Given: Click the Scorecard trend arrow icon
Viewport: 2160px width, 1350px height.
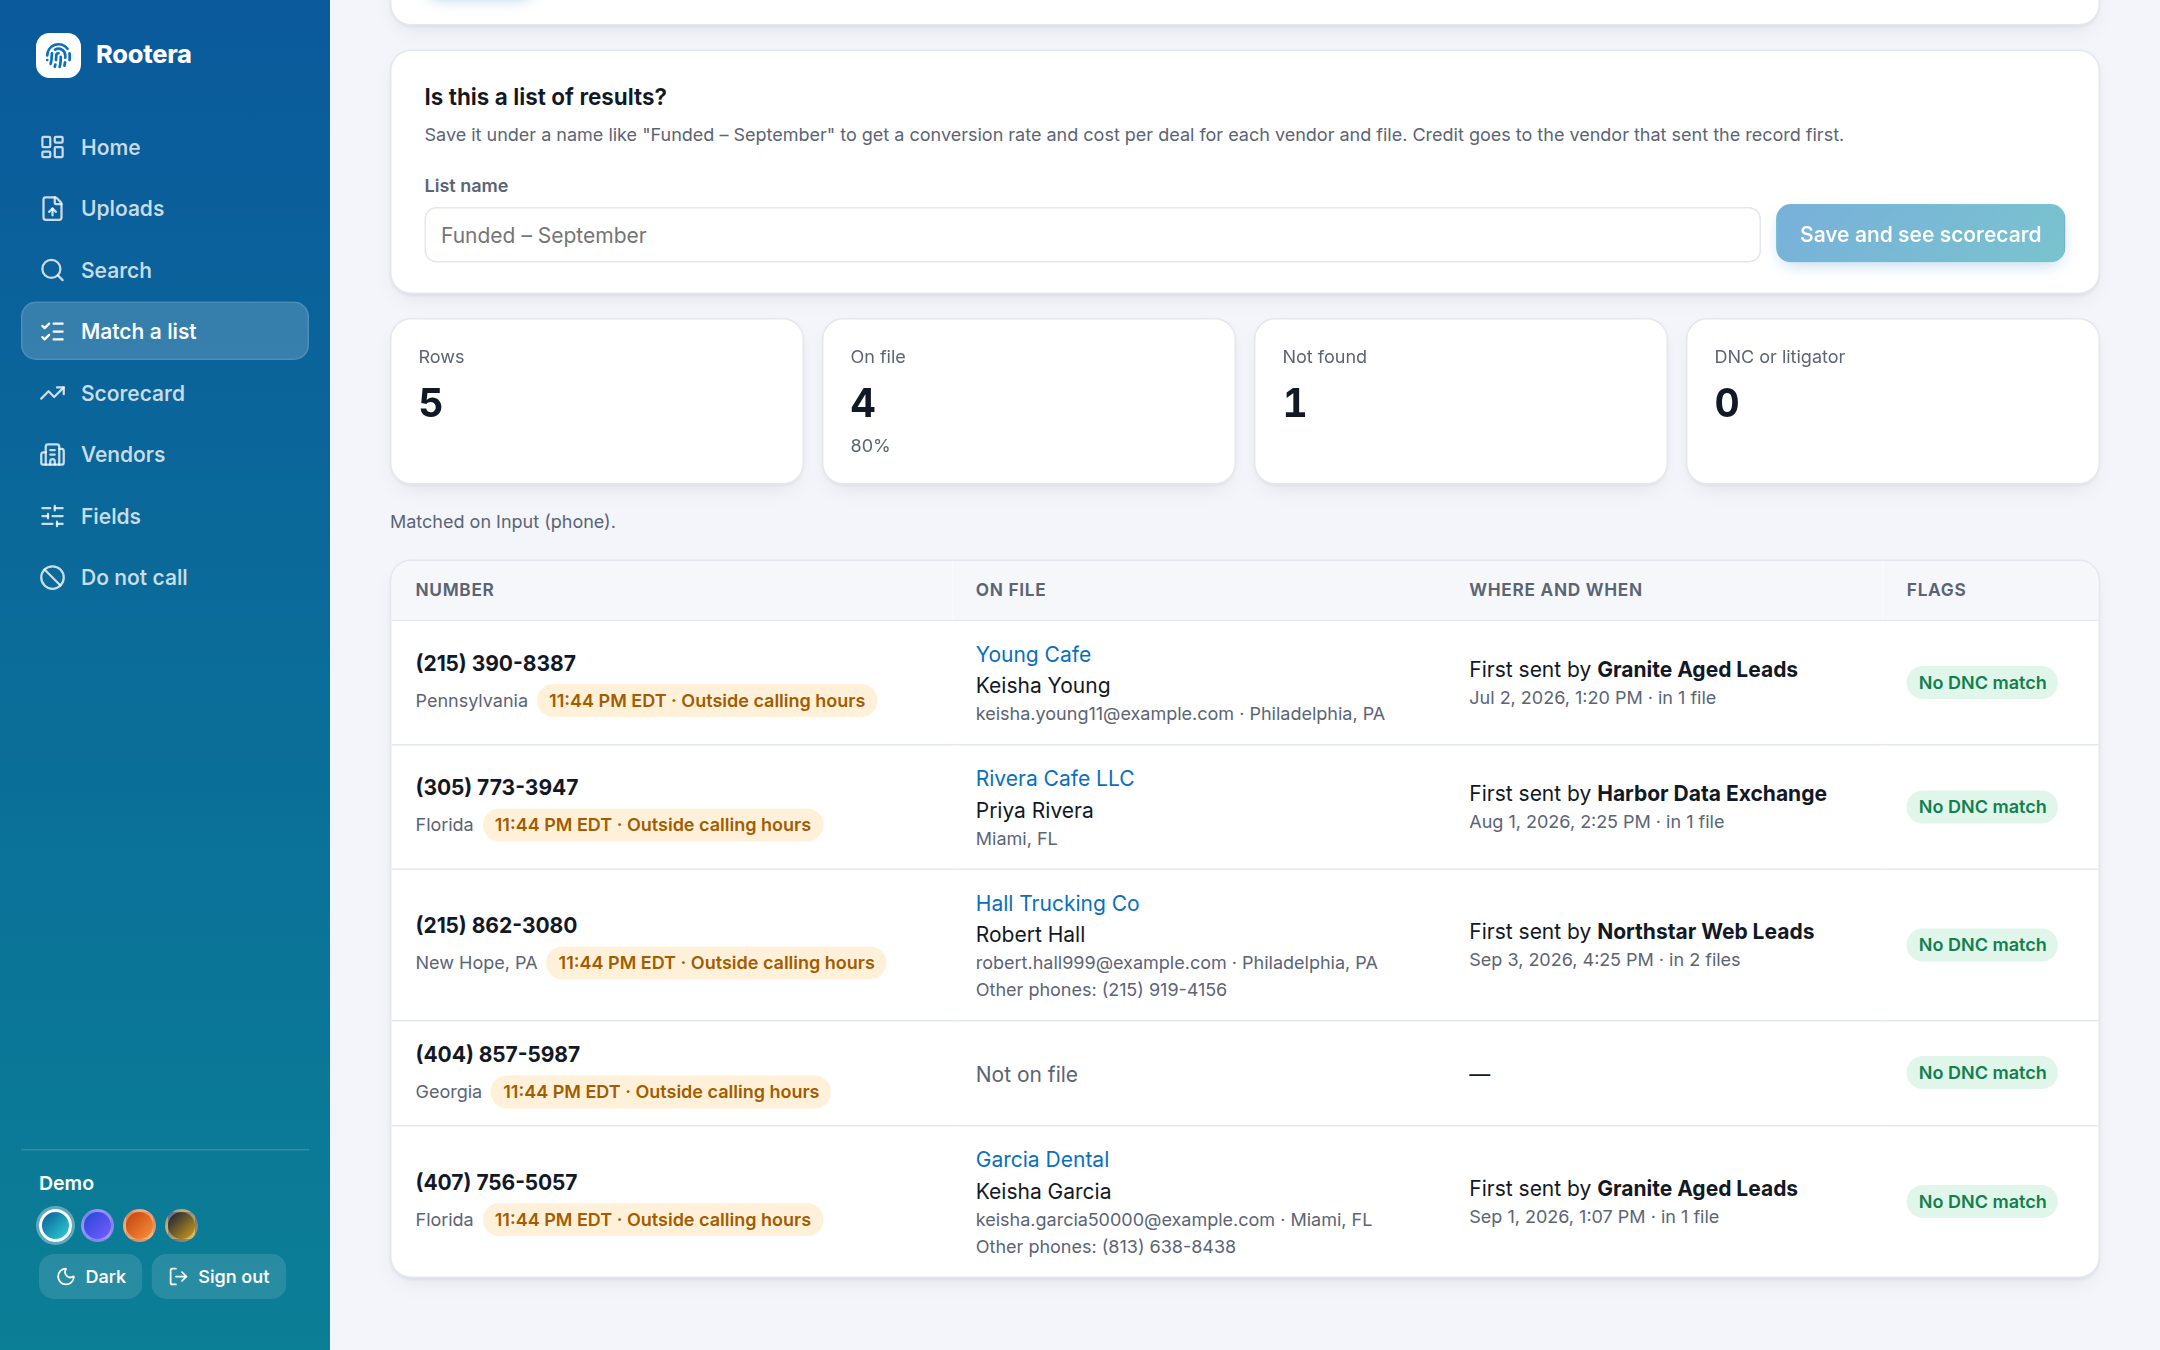Looking at the screenshot, I should [52, 393].
